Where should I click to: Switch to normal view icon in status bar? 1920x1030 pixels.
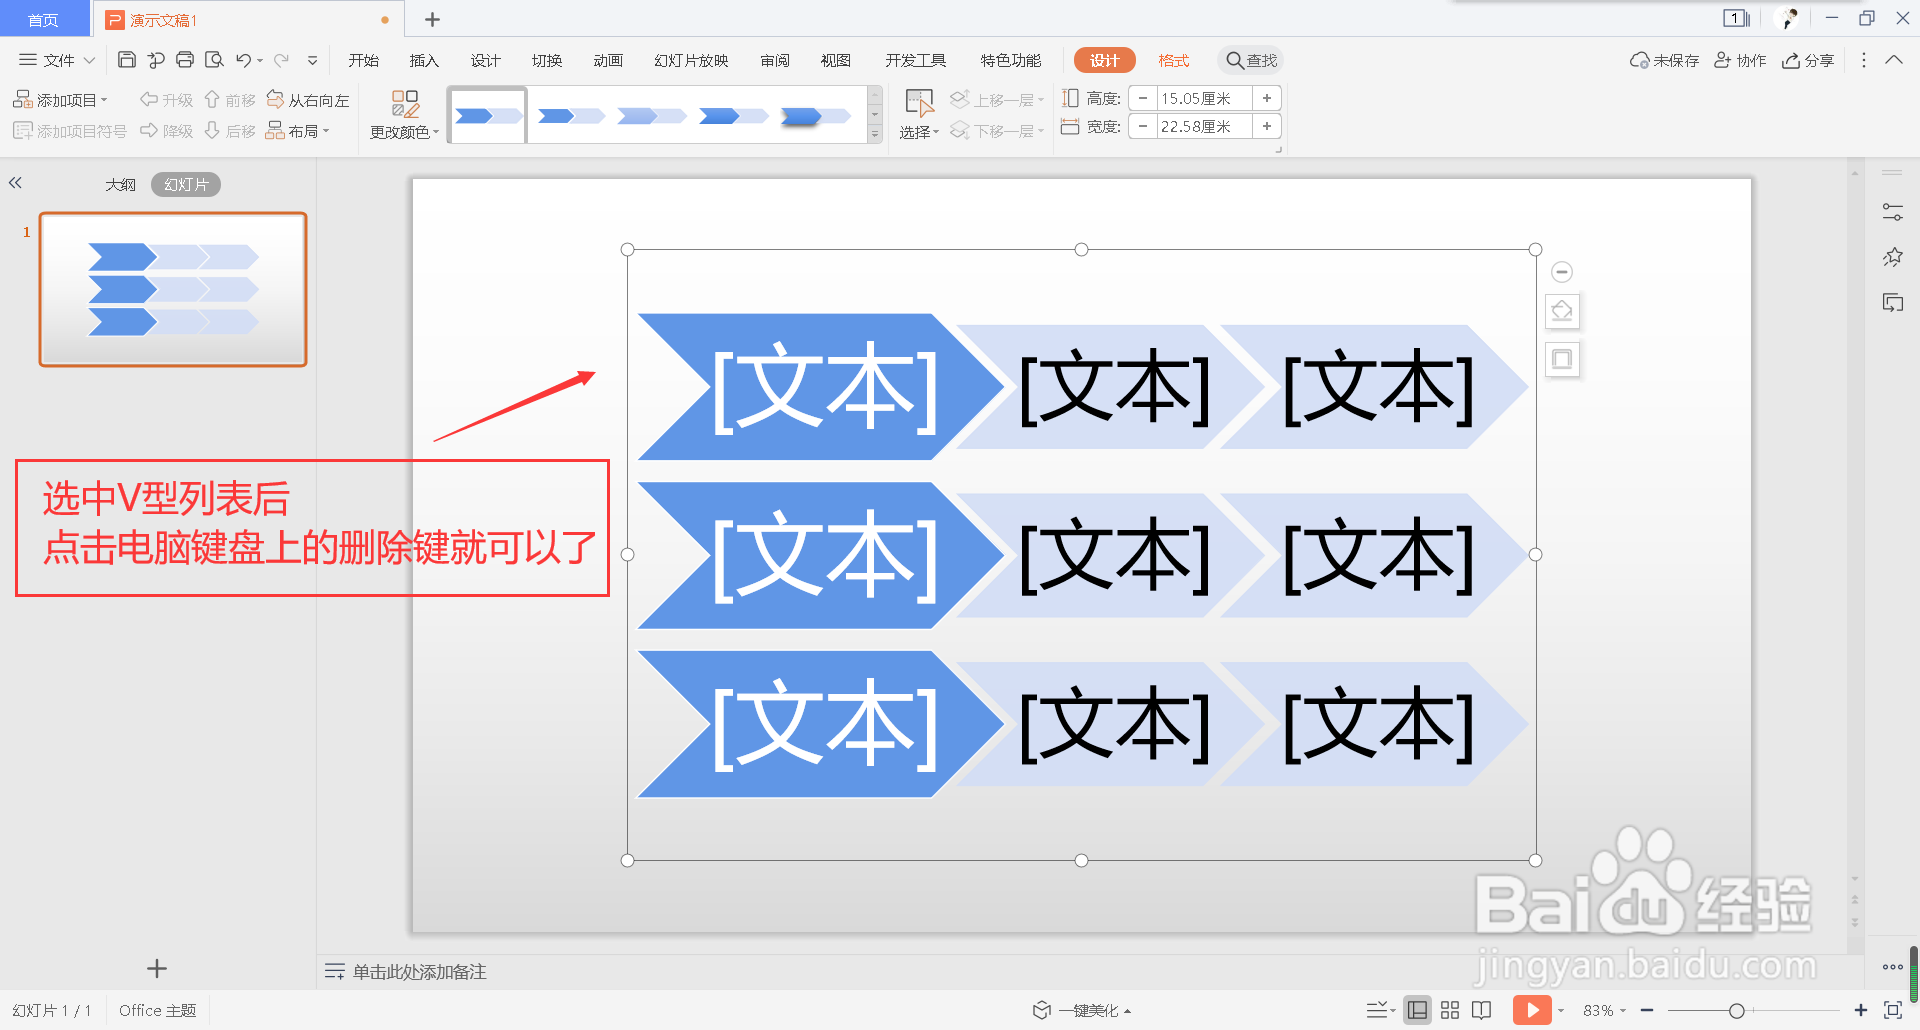(1417, 1010)
